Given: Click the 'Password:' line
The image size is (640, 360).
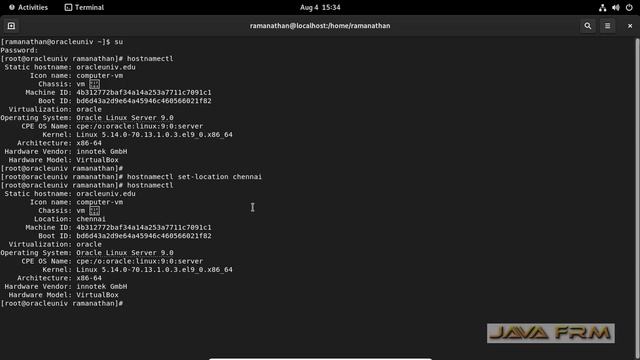Looking at the screenshot, I should (19, 50).
